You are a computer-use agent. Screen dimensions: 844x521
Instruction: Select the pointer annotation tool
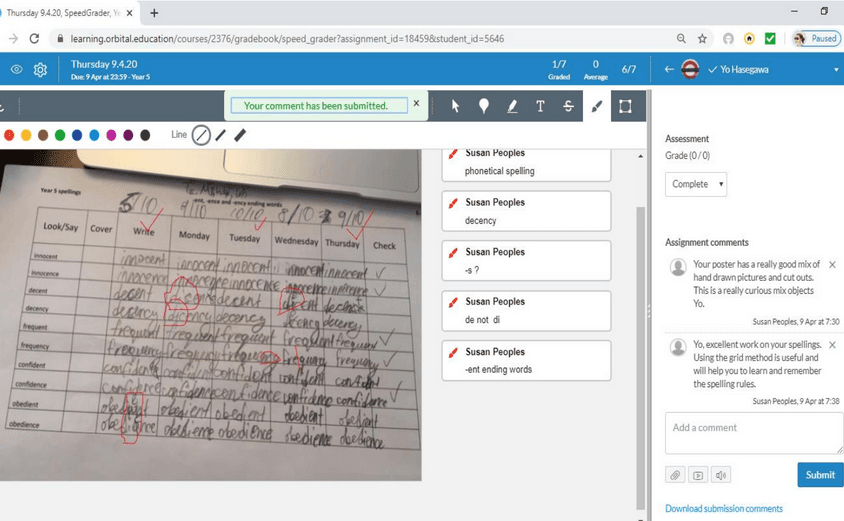pyautogui.click(x=455, y=106)
